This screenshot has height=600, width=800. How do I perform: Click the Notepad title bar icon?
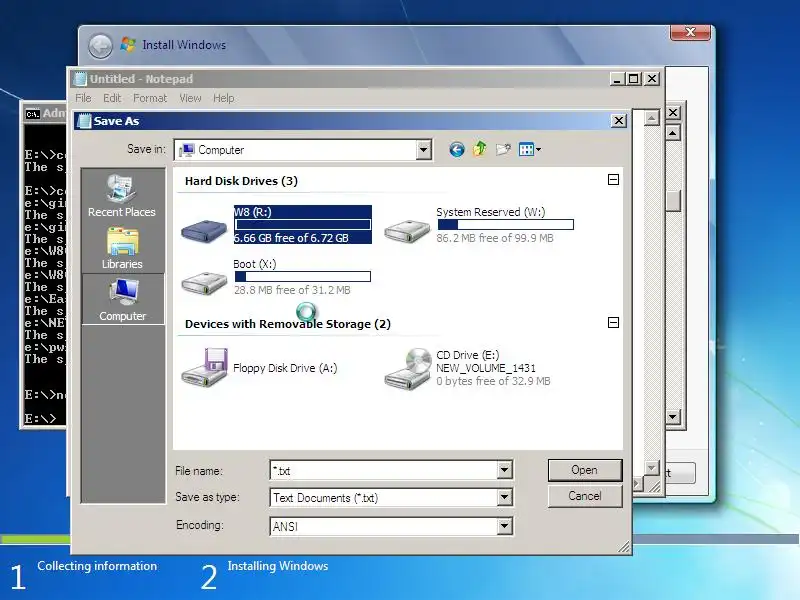pos(80,79)
